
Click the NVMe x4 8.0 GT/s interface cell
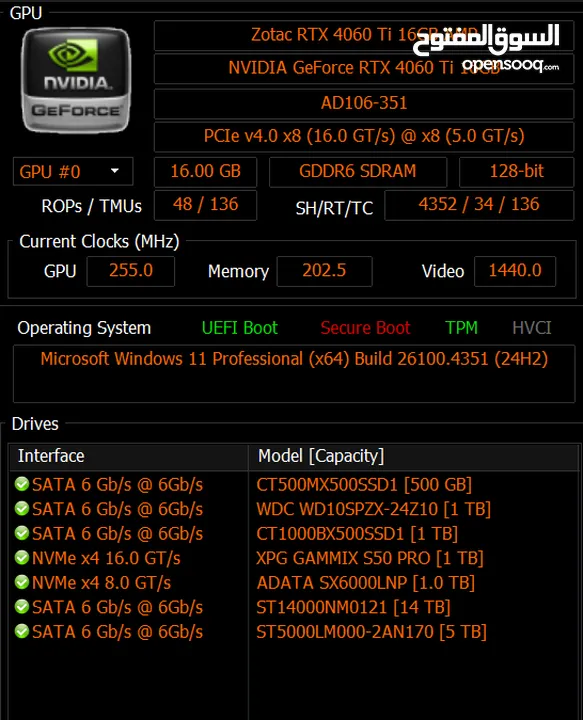coord(101,583)
